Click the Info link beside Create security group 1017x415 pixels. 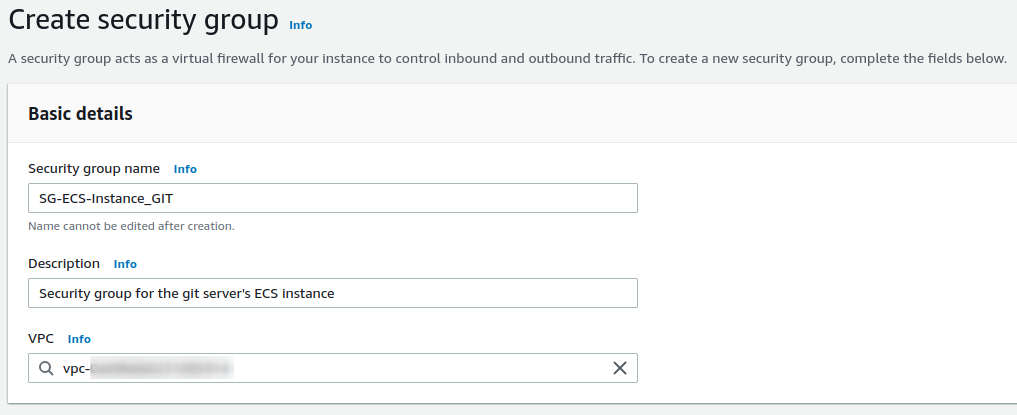click(300, 24)
